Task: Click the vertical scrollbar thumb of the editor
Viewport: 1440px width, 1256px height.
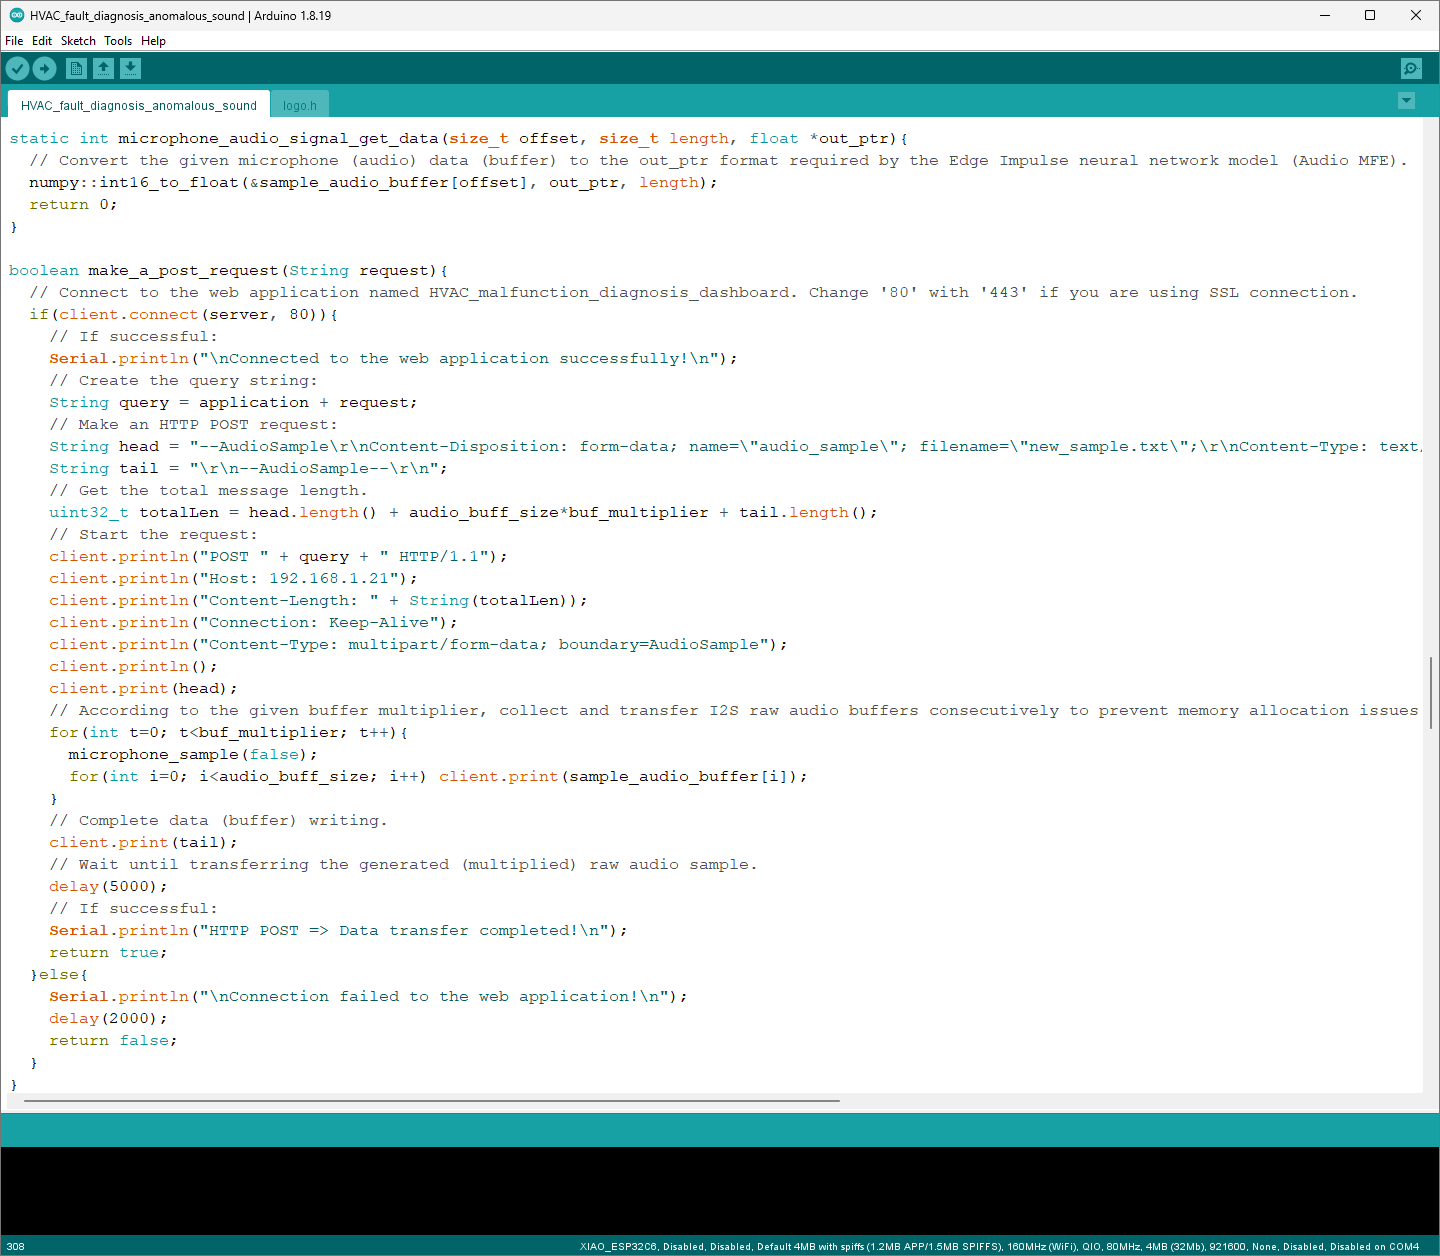Action: [x=1431, y=692]
